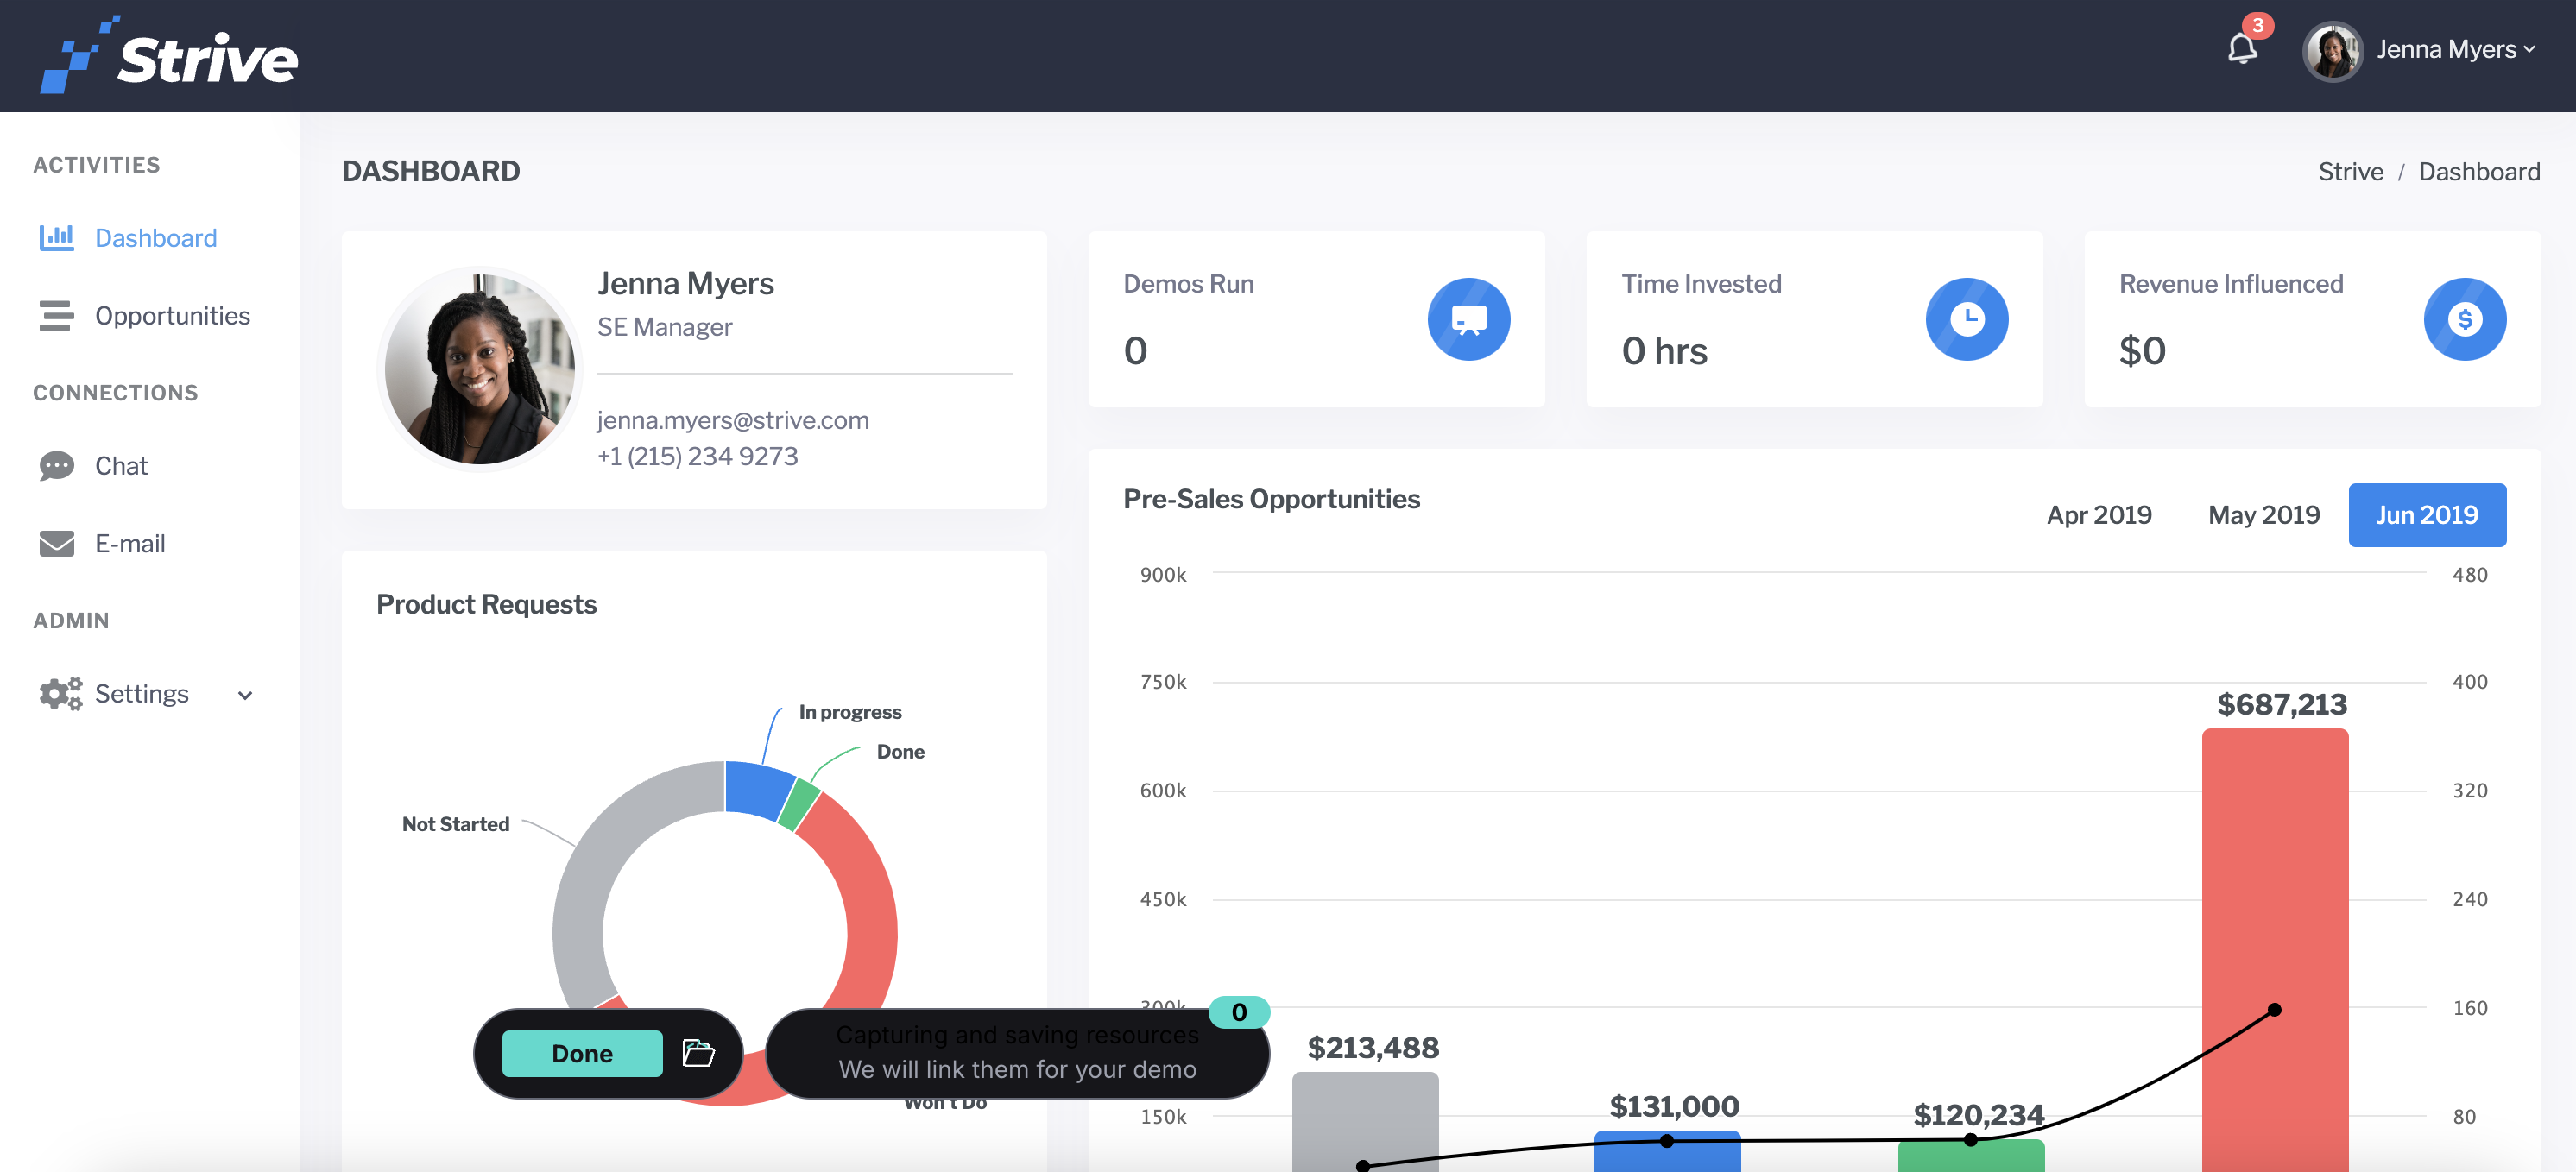The width and height of the screenshot is (2576, 1172).
Task: Click the "SE Manager" job title
Action: [664, 327]
